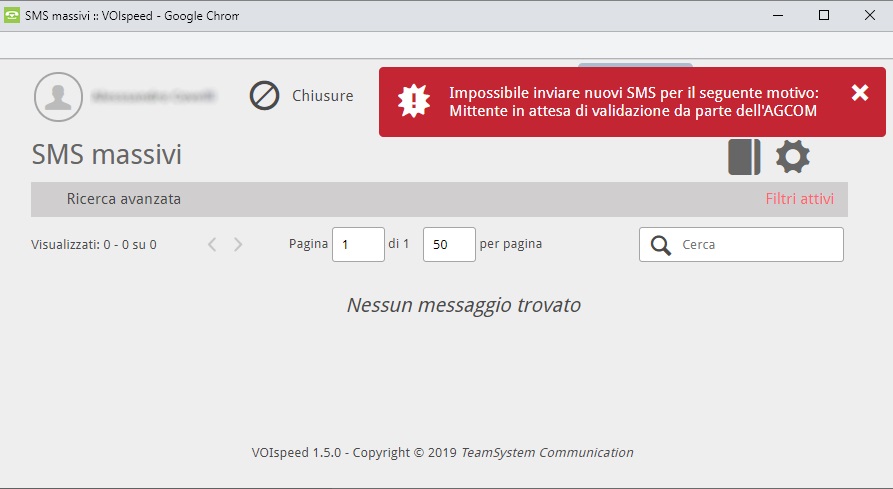Click the Cerca search field

[741, 244]
